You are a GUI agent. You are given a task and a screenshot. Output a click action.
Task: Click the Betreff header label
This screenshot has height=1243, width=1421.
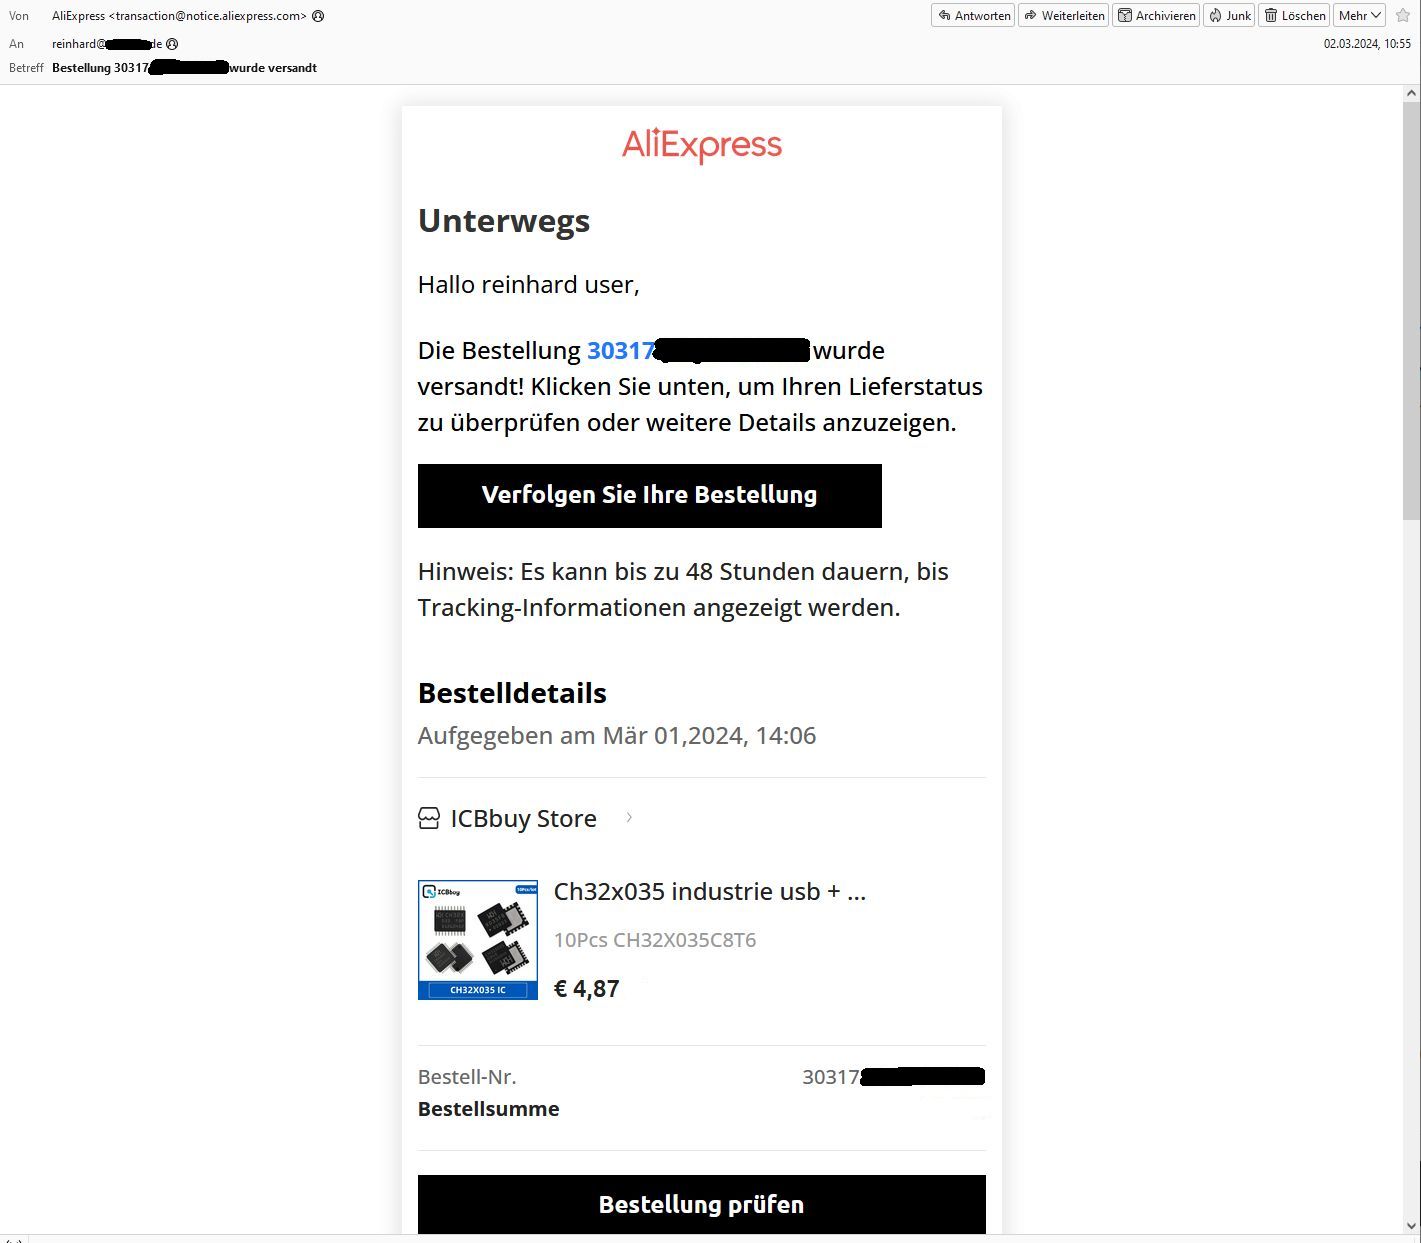point(26,68)
